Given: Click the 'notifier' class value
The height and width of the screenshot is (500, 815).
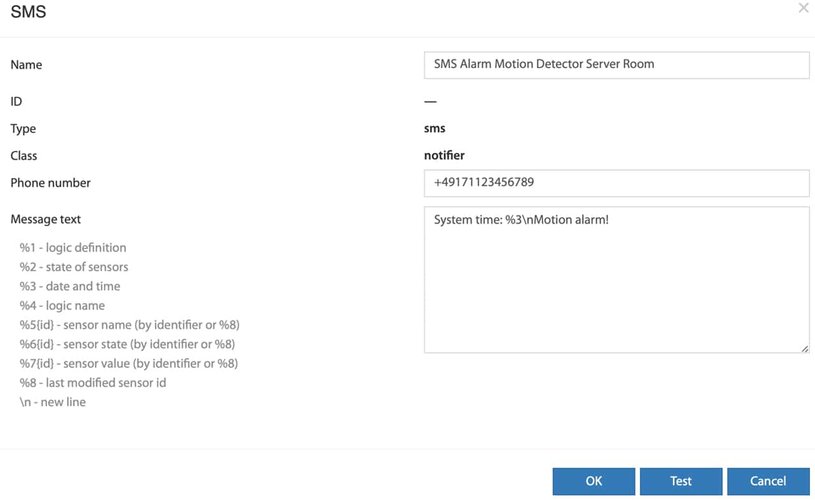Looking at the screenshot, I should tap(444, 155).
